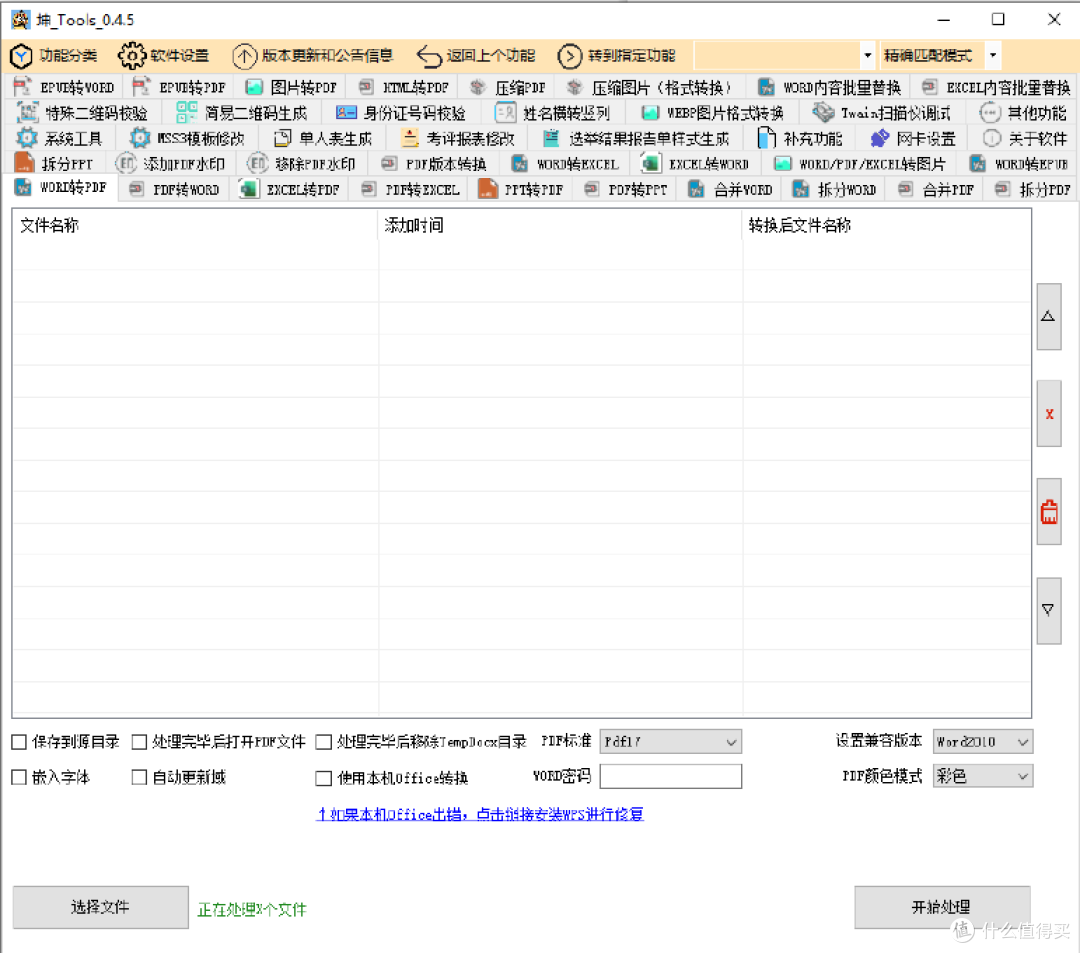The image size is (1080, 953).
Task: Select the WORD转PDF tab
Action: click(61, 187)
